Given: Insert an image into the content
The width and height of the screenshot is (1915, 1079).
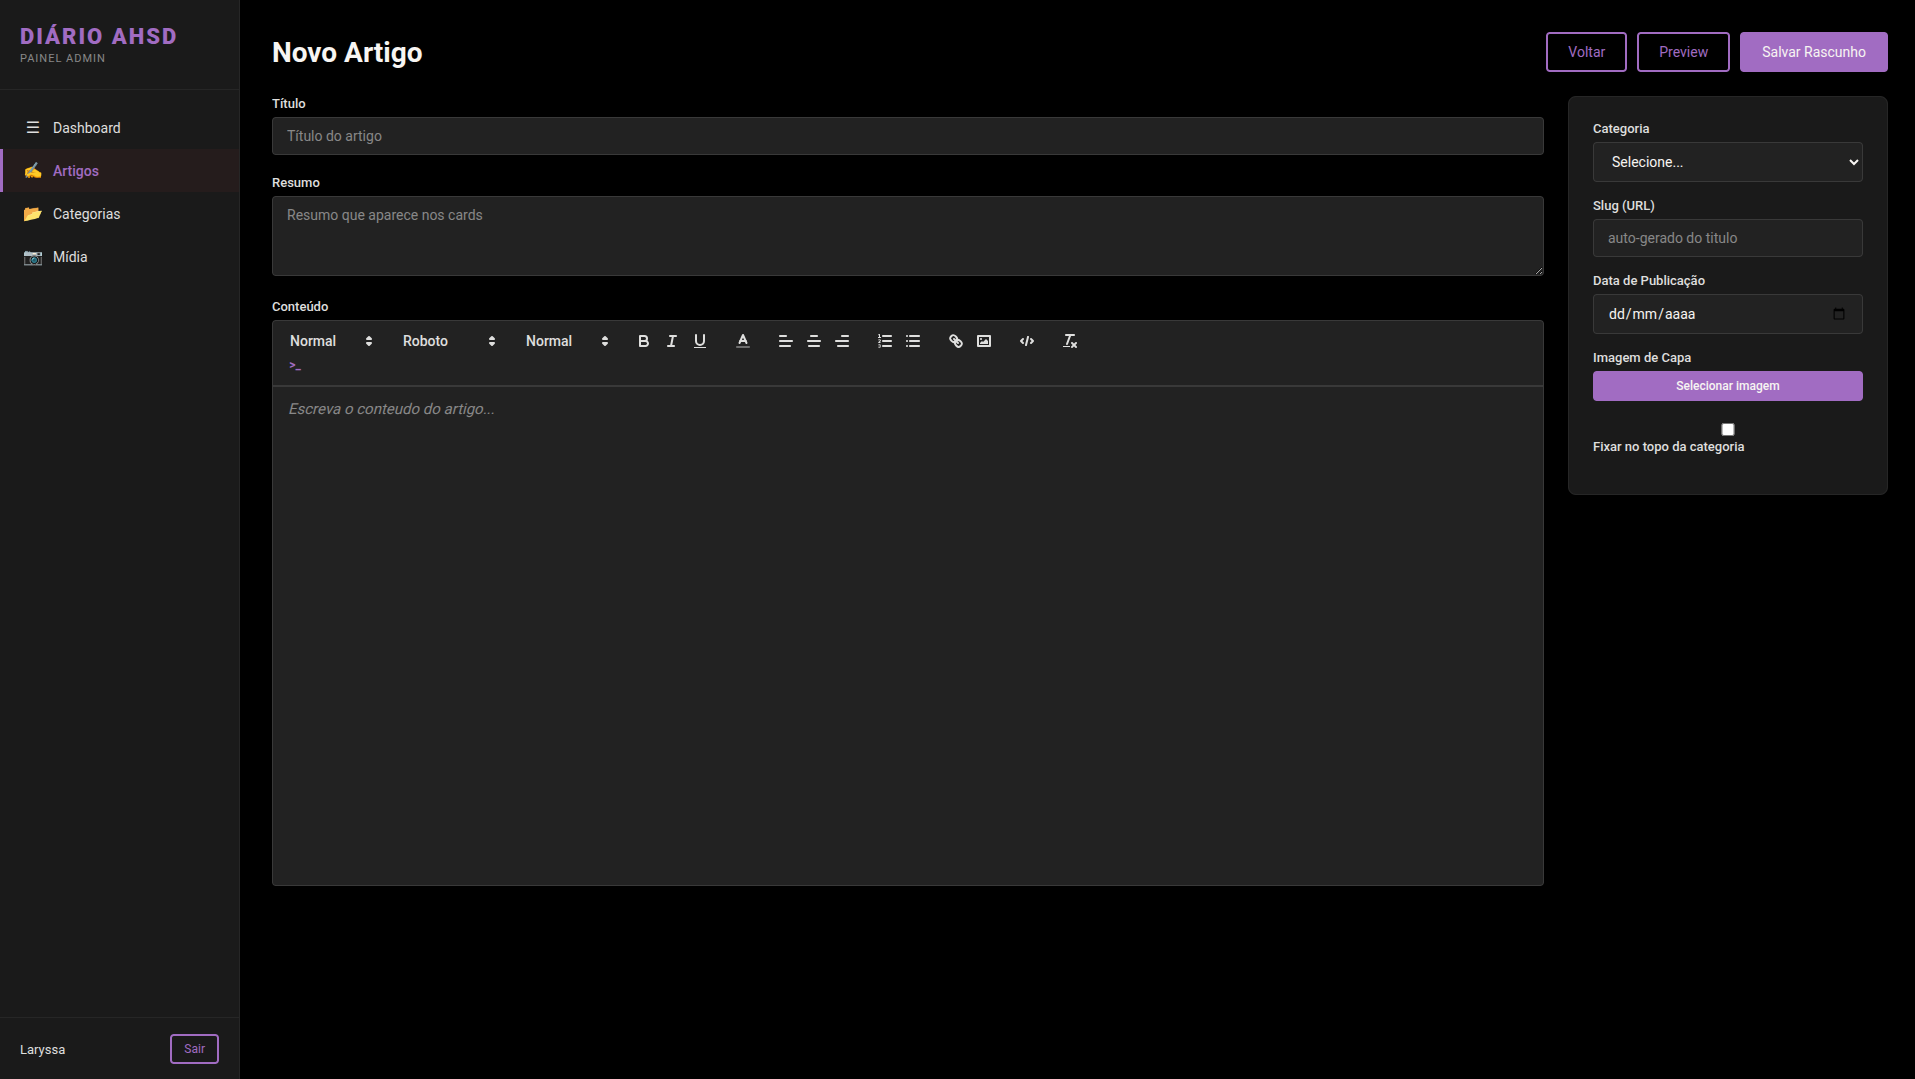Looking at the screenshot, I should point(984,341).
